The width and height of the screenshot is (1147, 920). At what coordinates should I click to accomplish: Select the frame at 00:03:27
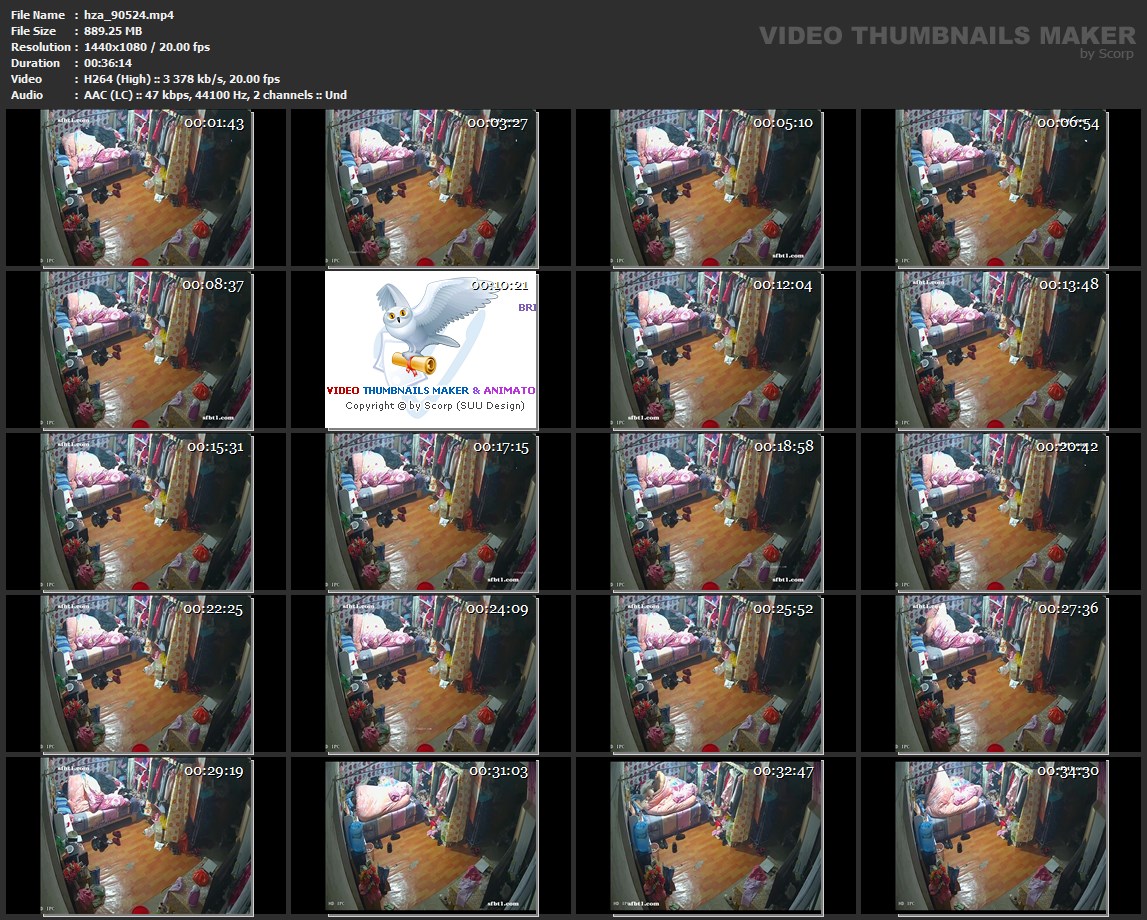(x=431, y=188)
